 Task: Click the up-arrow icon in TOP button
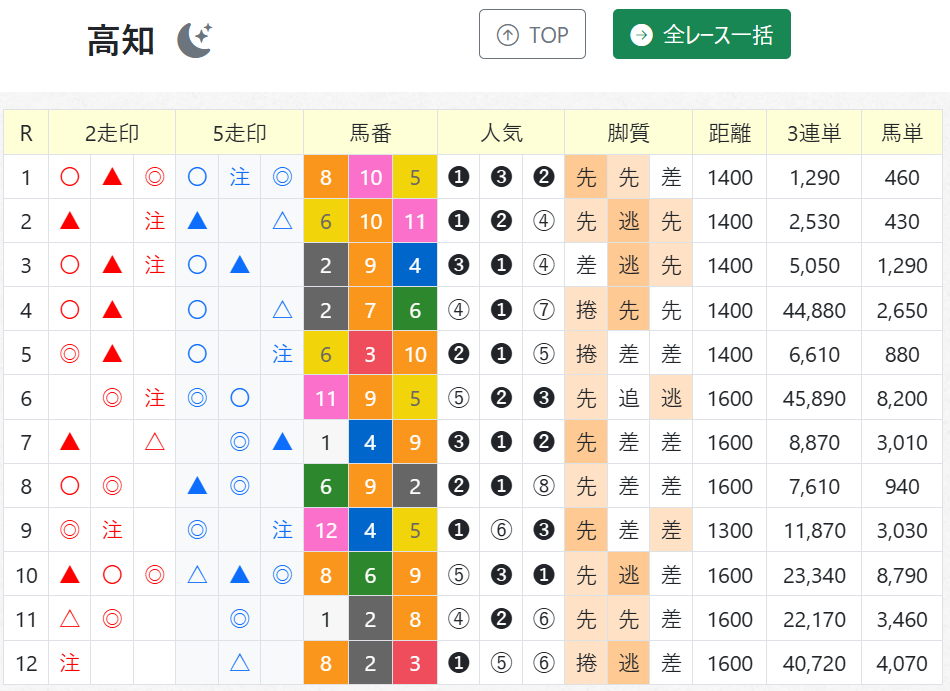pos(508,35)
